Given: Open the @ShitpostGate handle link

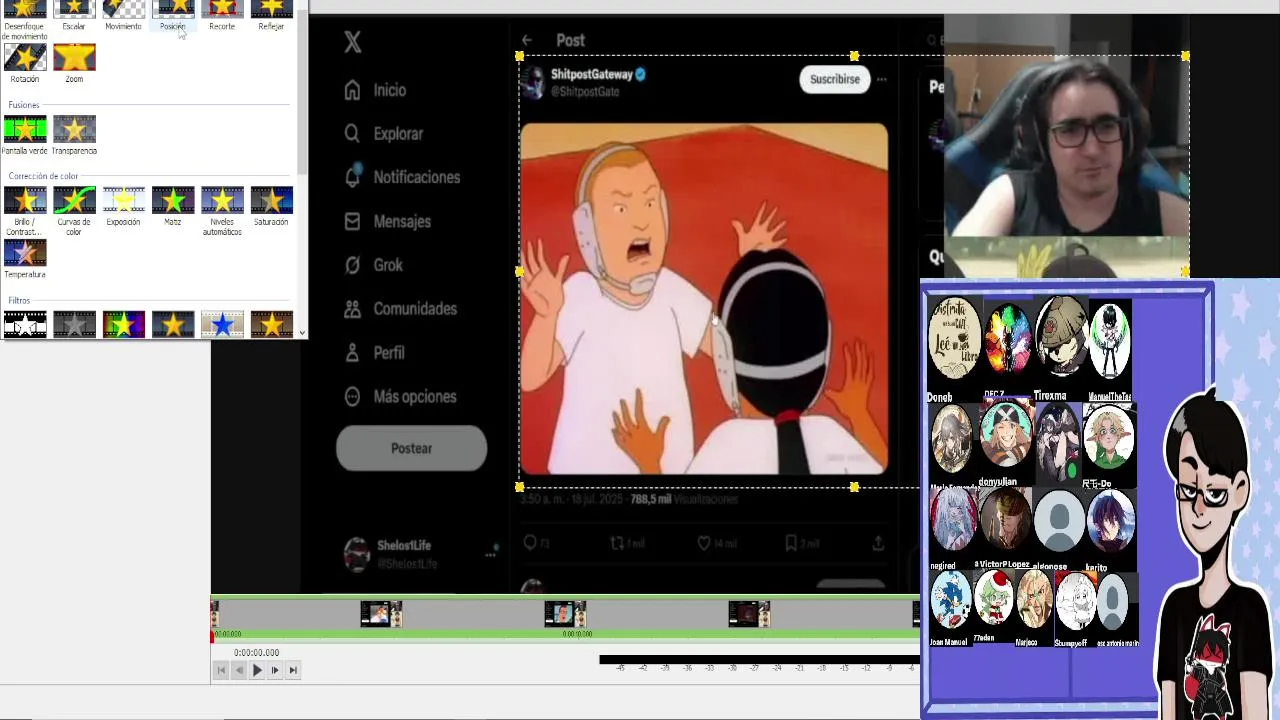Looking at the screenshot, I should [x=585, y=91].
